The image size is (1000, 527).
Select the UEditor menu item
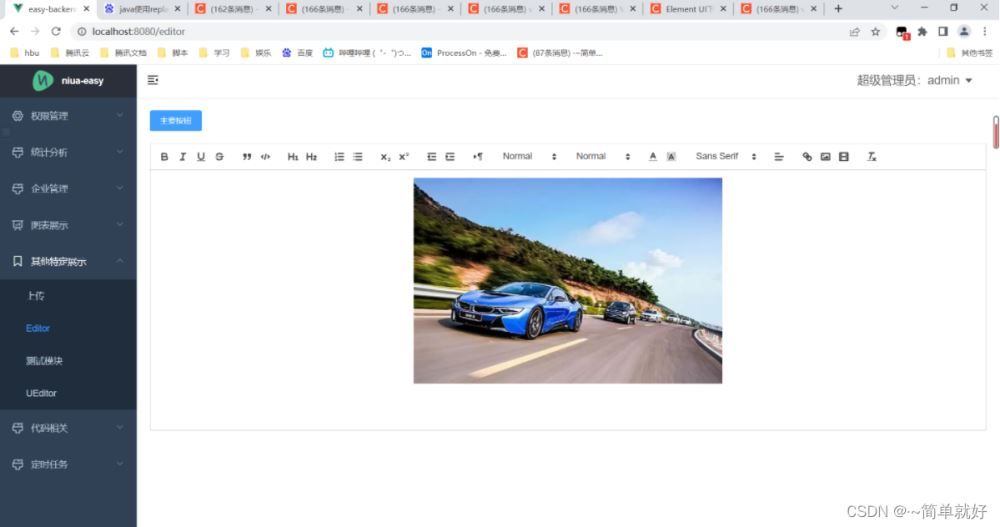[41, 393]
